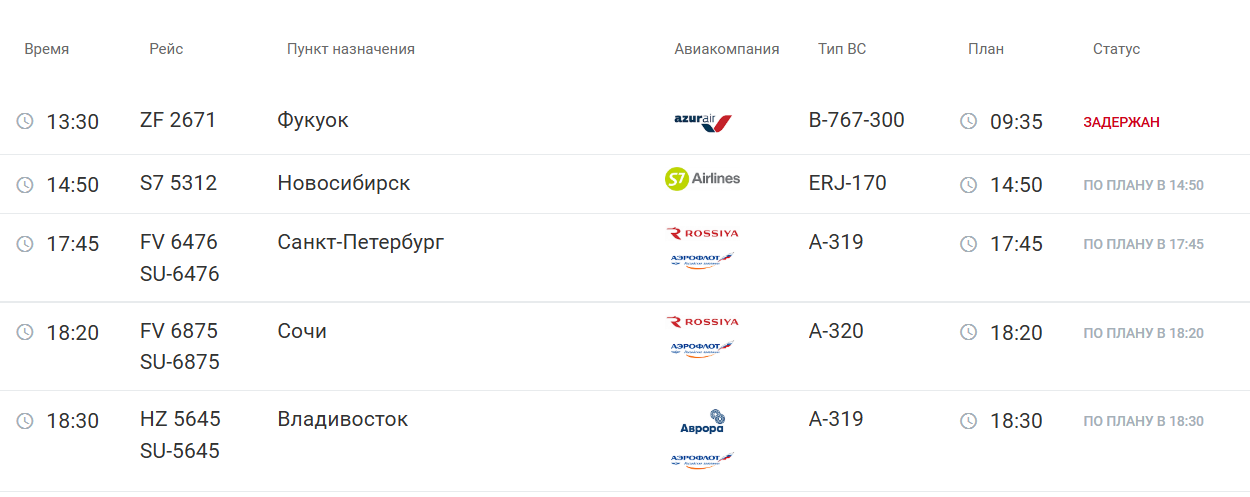The height and width of the screenshot is (497, 1250).
Task: Click the Рейс column header
Action: click(x=166, y=49)
